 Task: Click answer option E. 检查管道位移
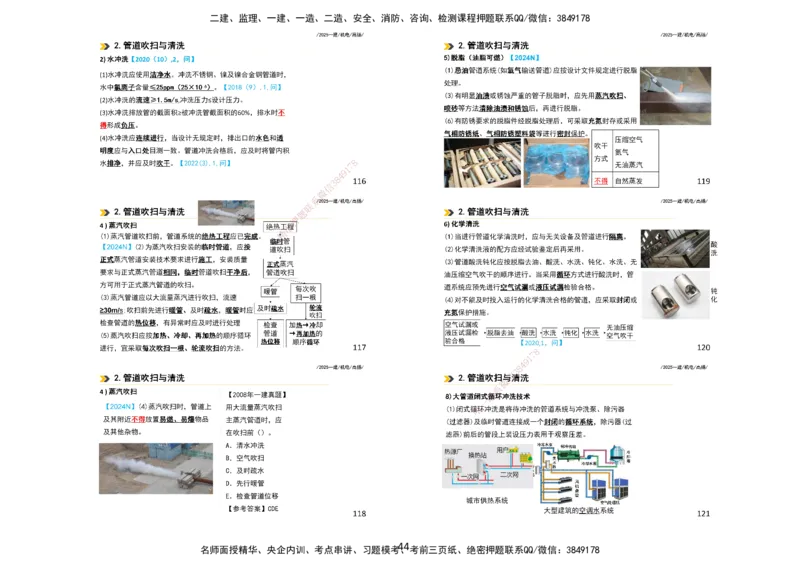[x=252, y=496]
